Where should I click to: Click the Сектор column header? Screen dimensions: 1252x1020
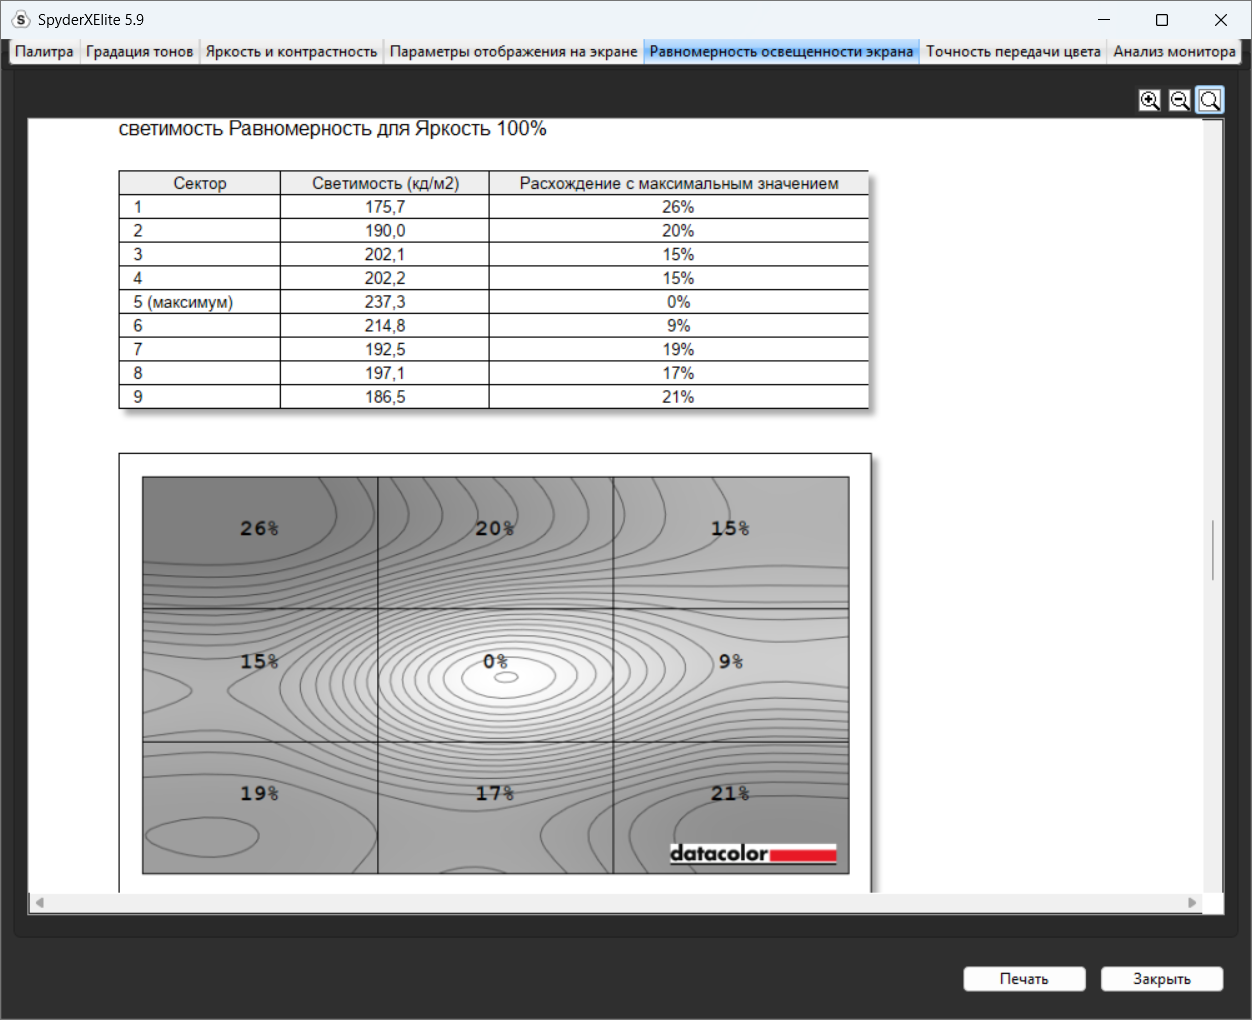coord(200,183)
